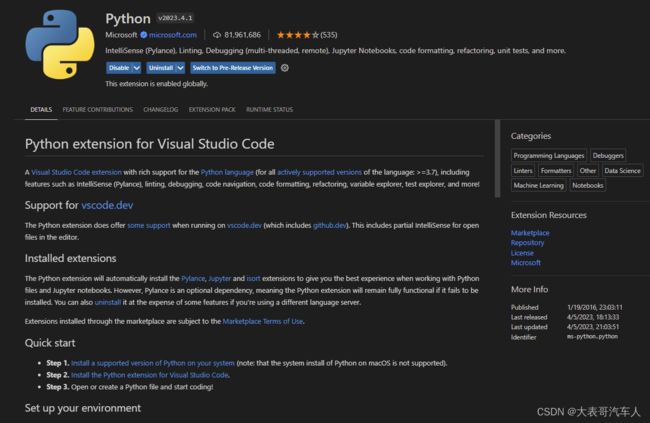This screenshot has height=423, width=650.
Task: Click the Installed extensions heading
Action: pos(70,258)
